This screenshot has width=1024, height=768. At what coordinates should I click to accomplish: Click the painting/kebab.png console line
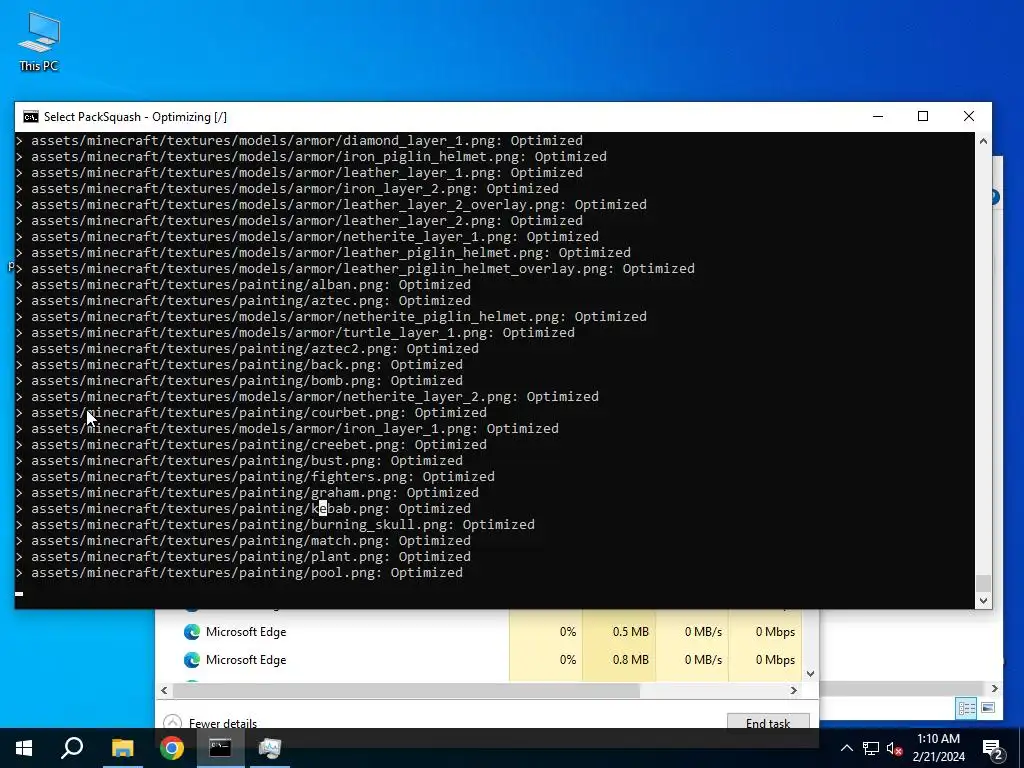tap(244, 509)
